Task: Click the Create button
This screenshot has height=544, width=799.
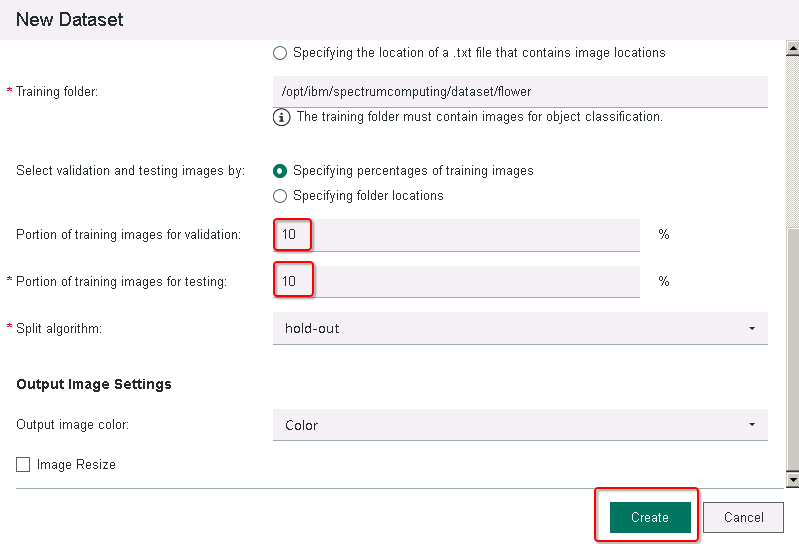Action: (650, 518)
